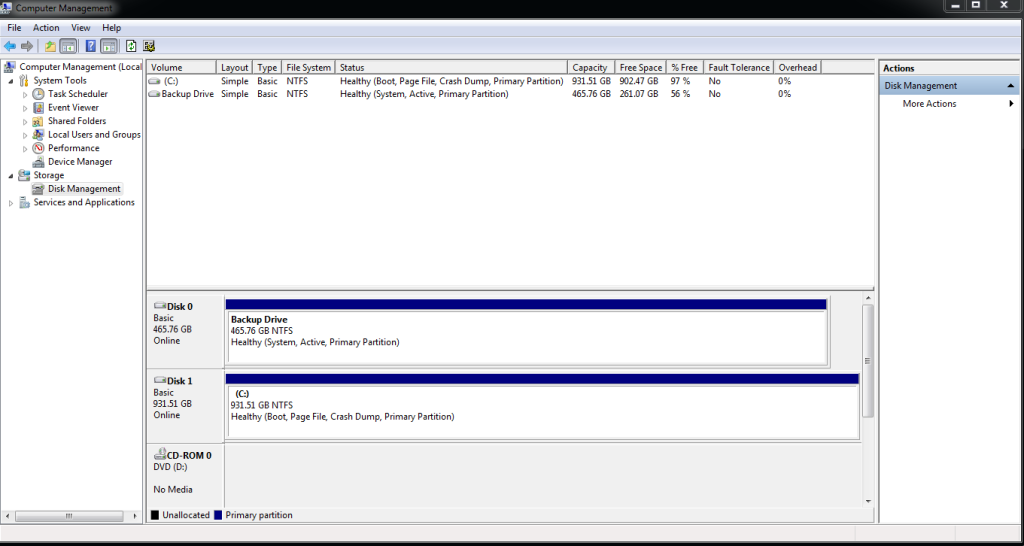Toggle the Show/Hide Console Tree icon

[x=68, y=46]
